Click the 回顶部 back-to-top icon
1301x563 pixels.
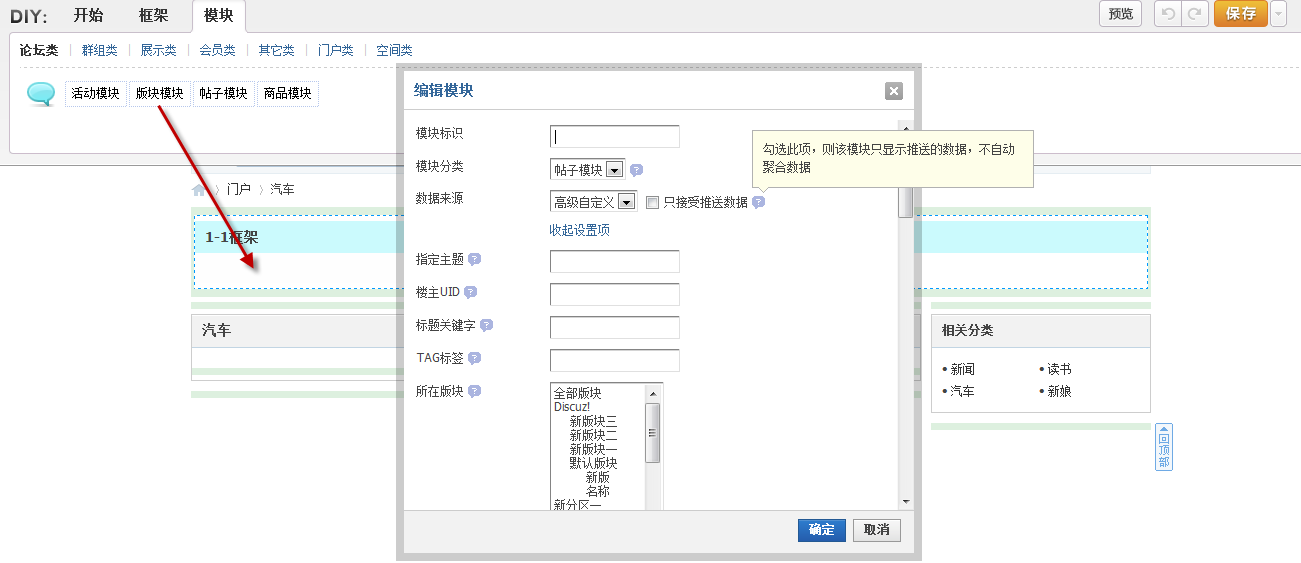[1163, 446]
